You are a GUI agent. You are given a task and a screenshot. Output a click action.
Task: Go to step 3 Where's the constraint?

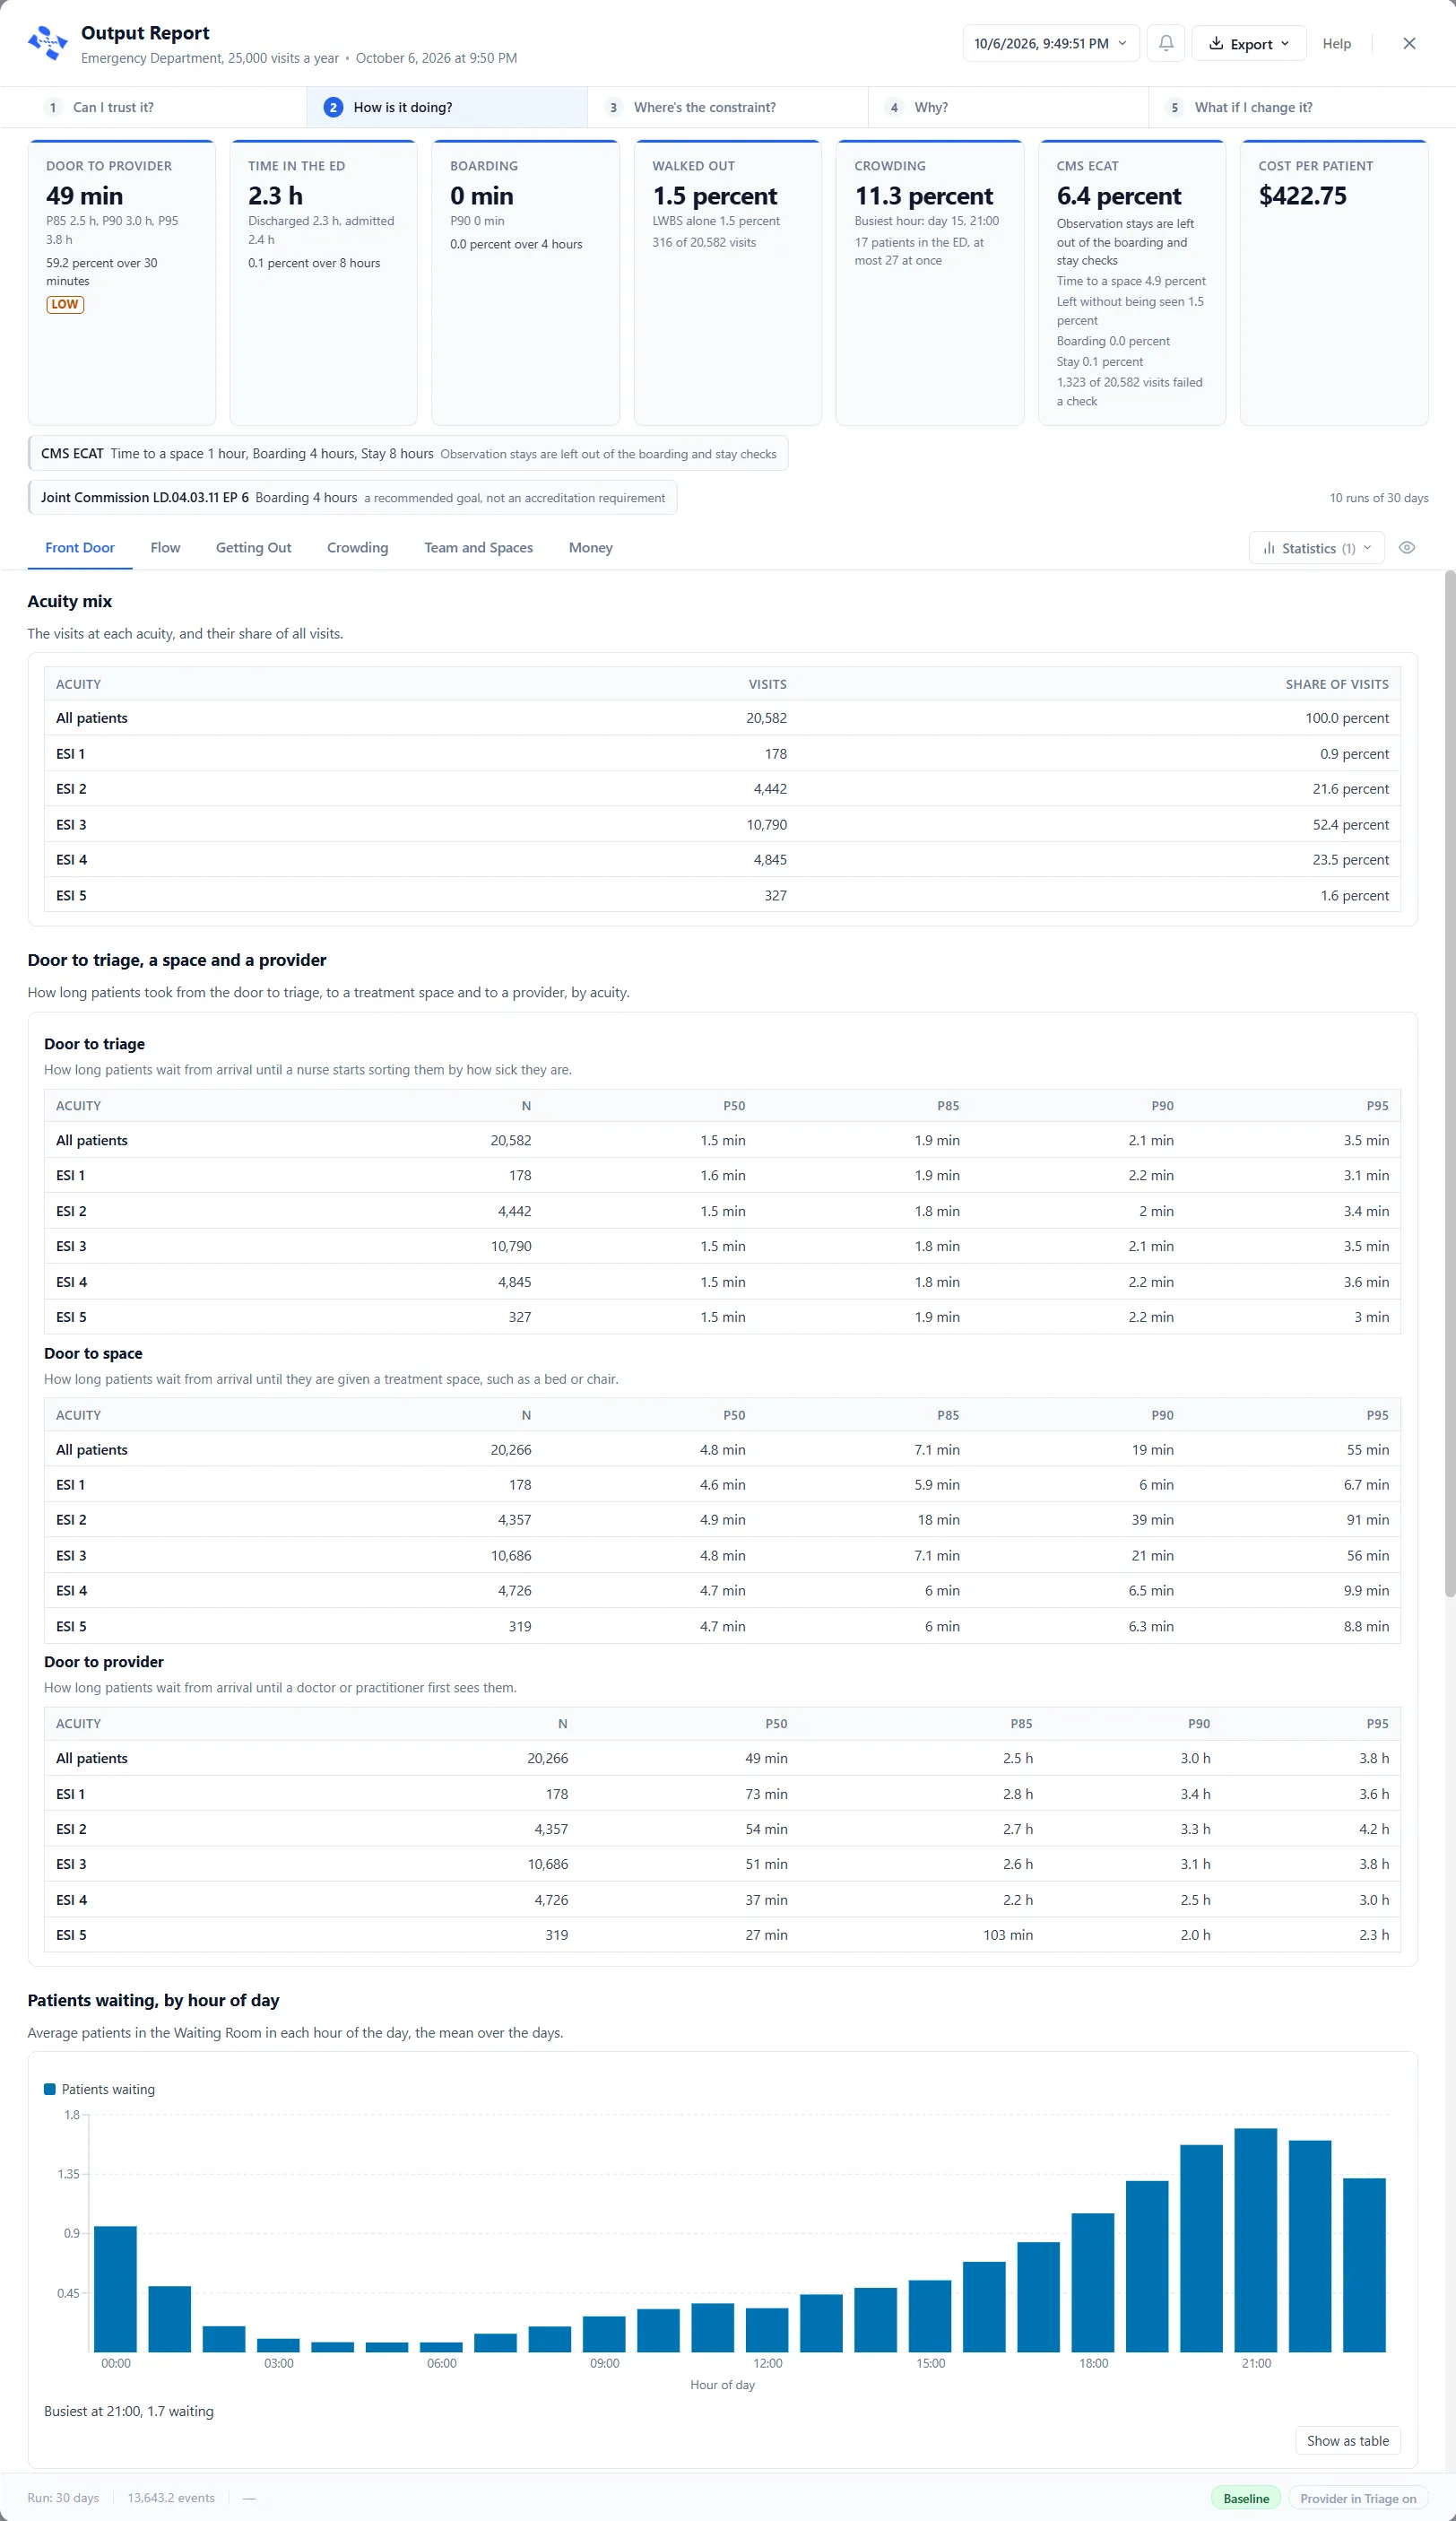coord(727,107)
